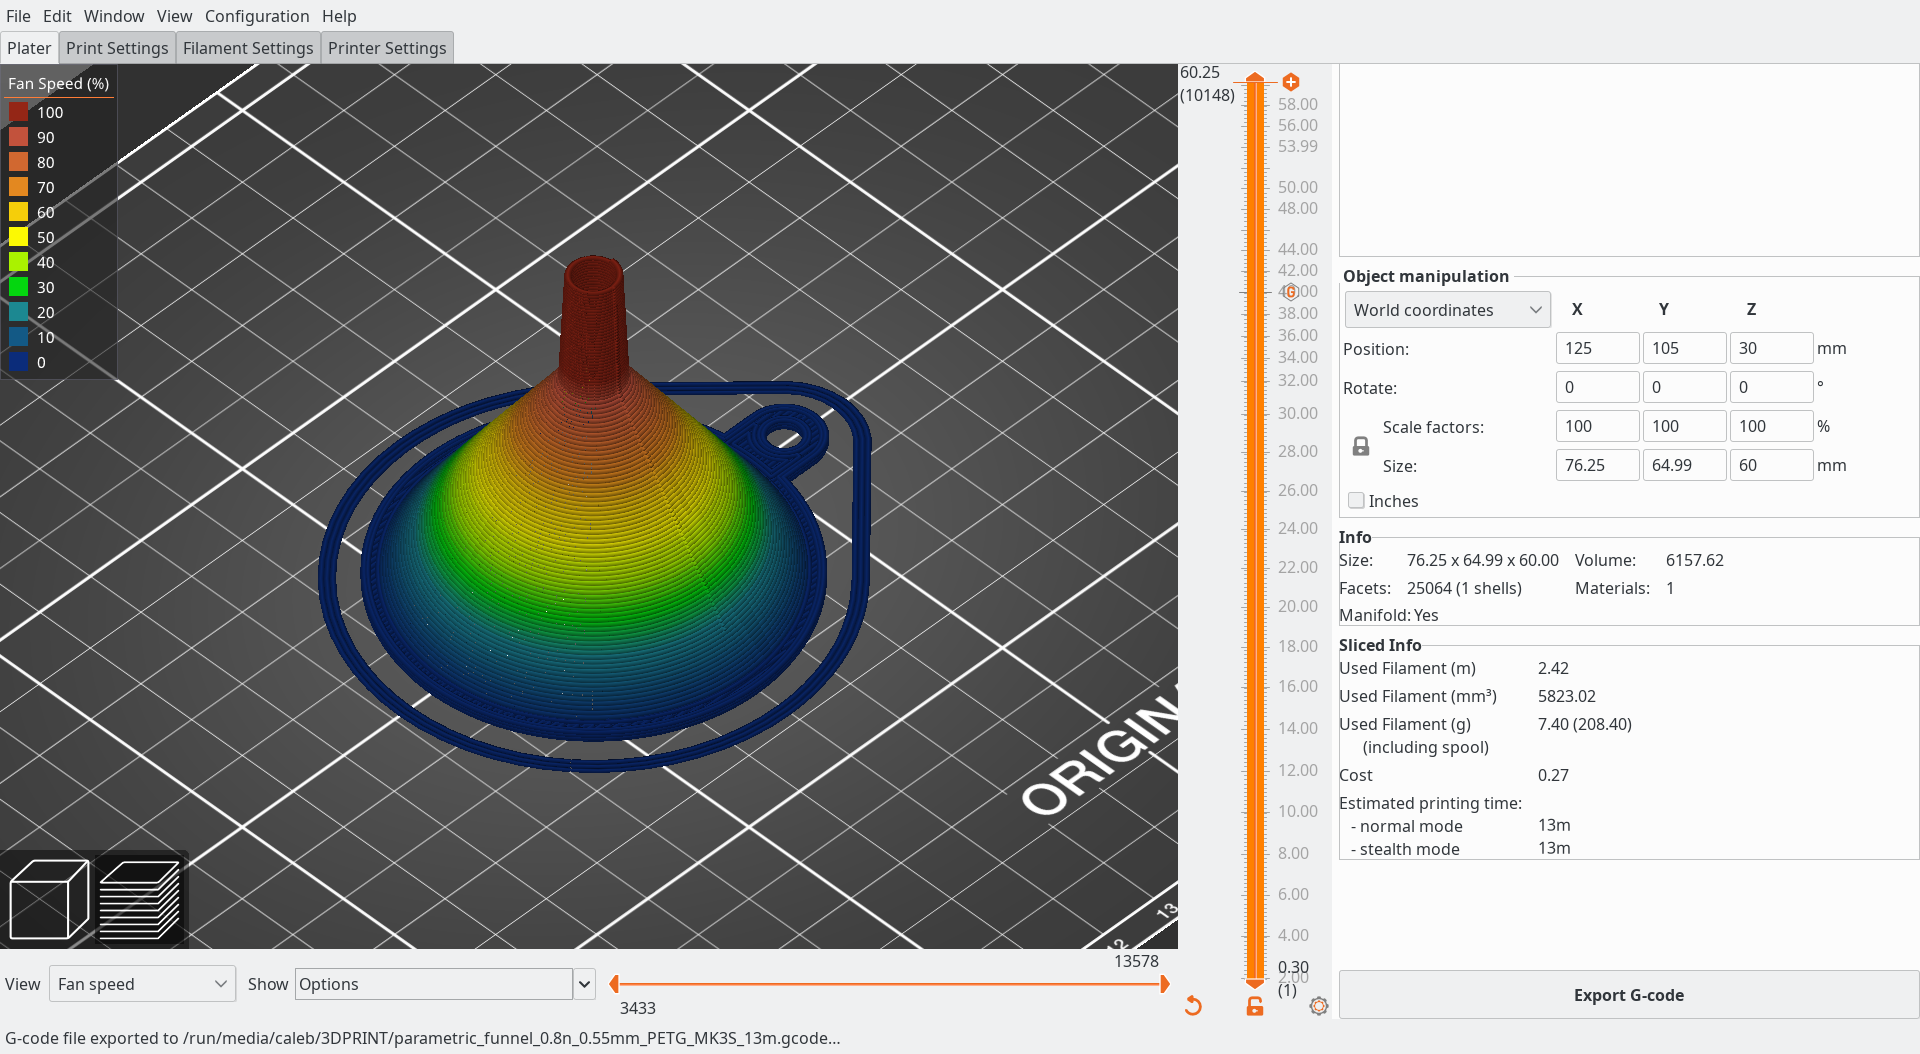This screenshot has height=1054, width=1920.
Task: Add color change plus icon on layer slider
Action: (1291, 82)
